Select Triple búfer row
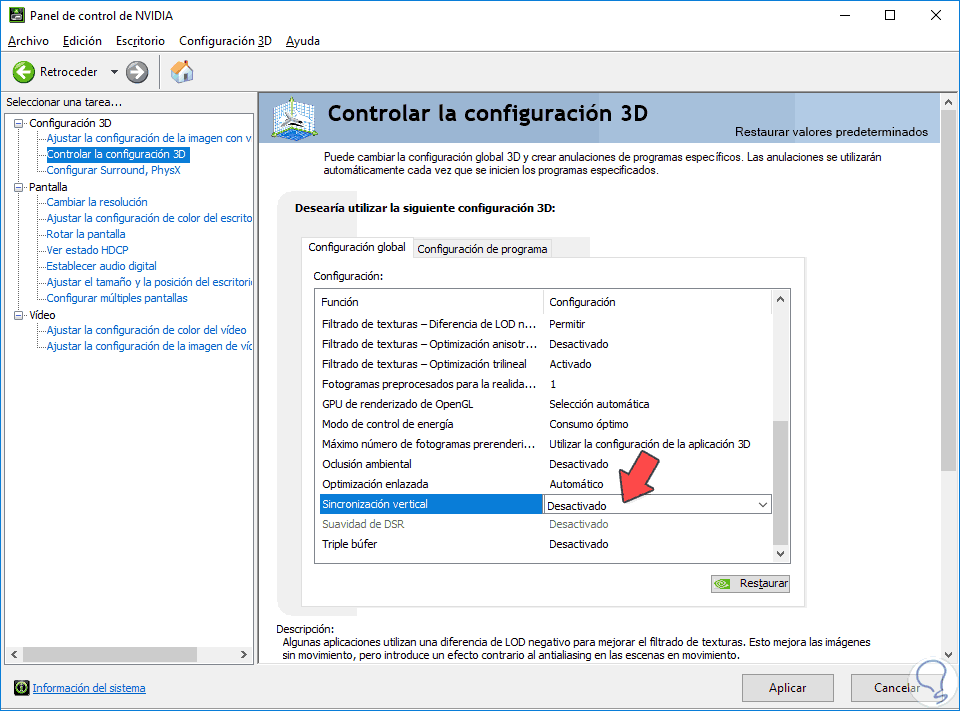Viewport: 960px width, 711px height. [x=545, y=544]
